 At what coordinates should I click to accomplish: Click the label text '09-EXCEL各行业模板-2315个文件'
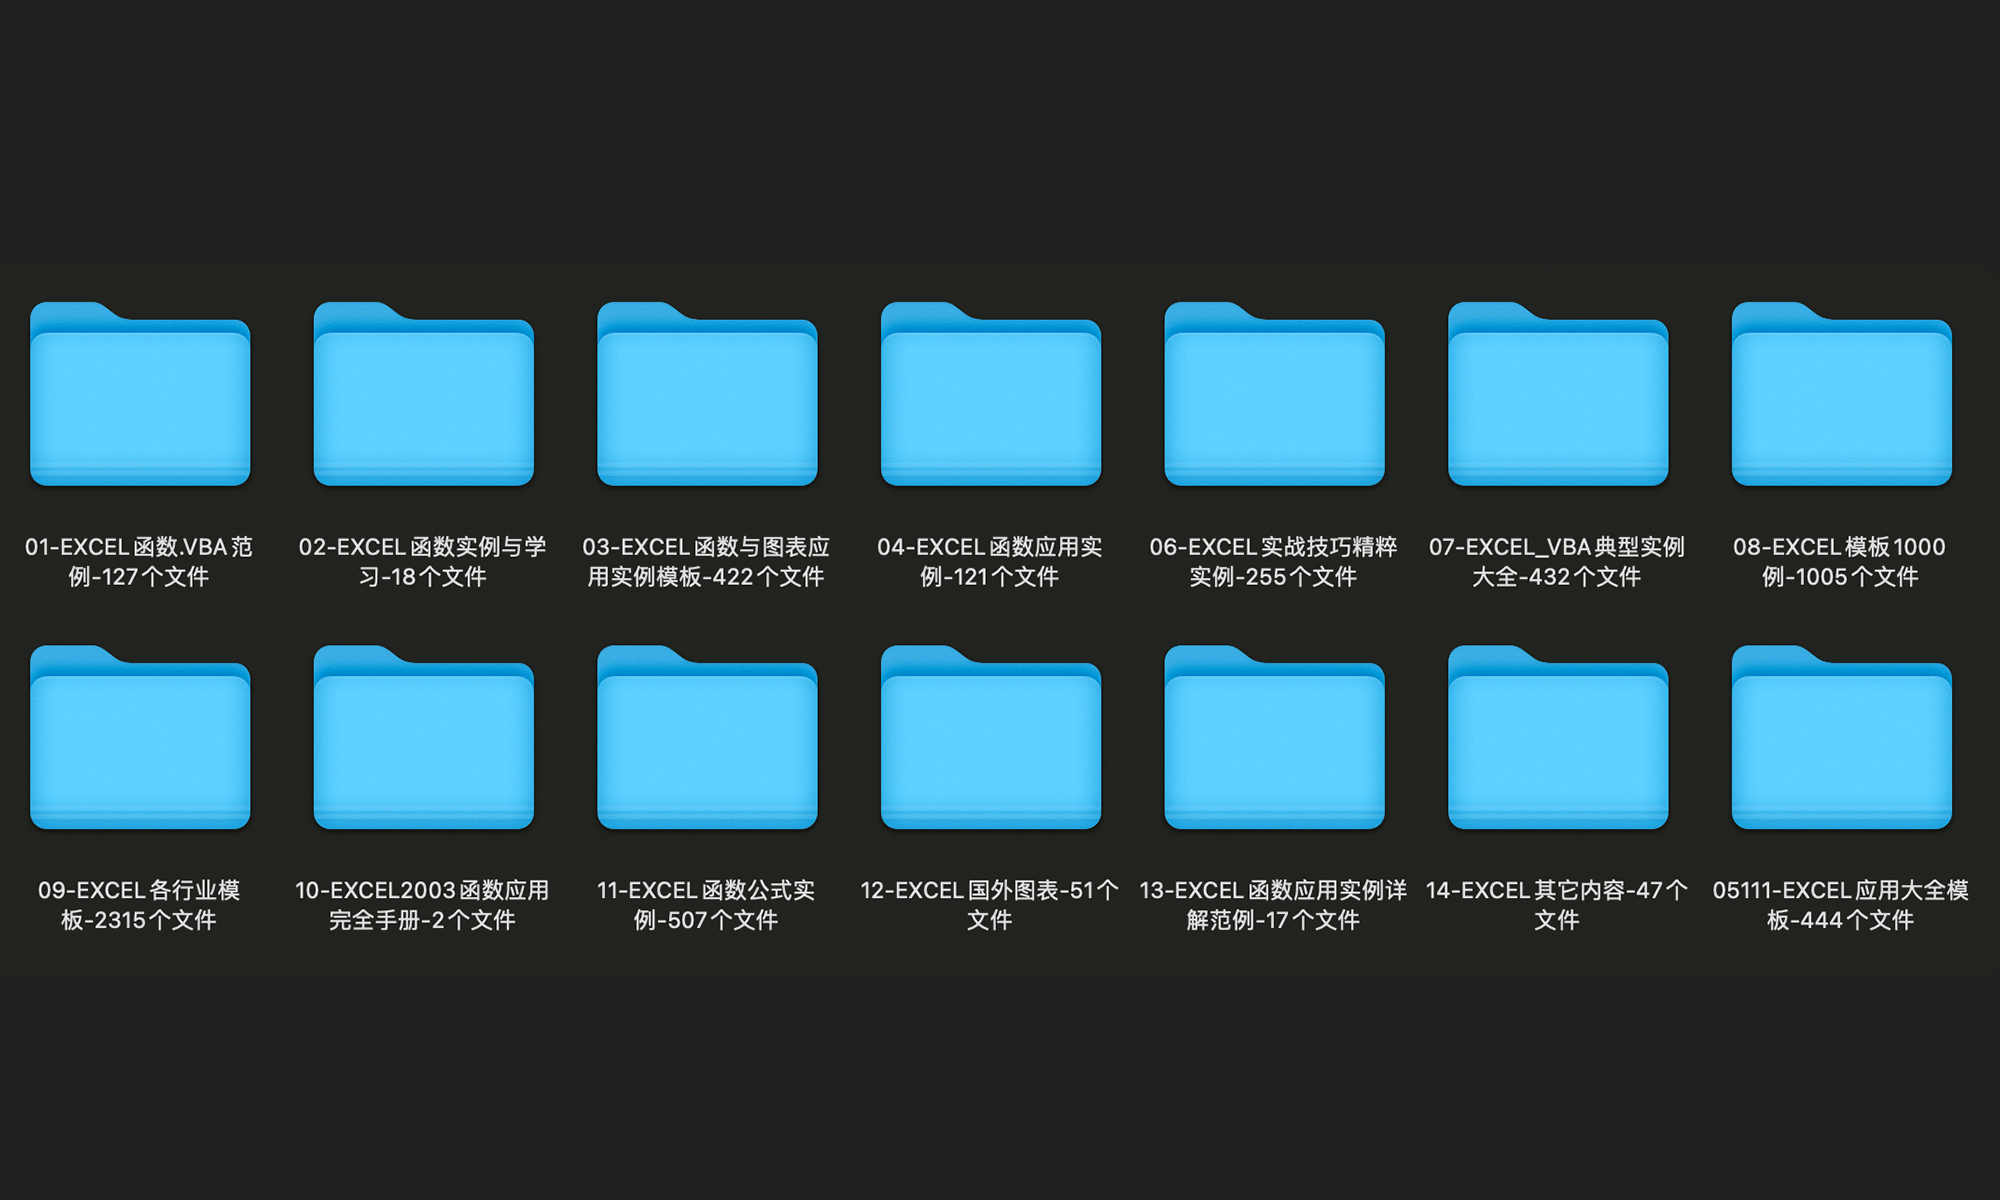click(x=139, y=905)
